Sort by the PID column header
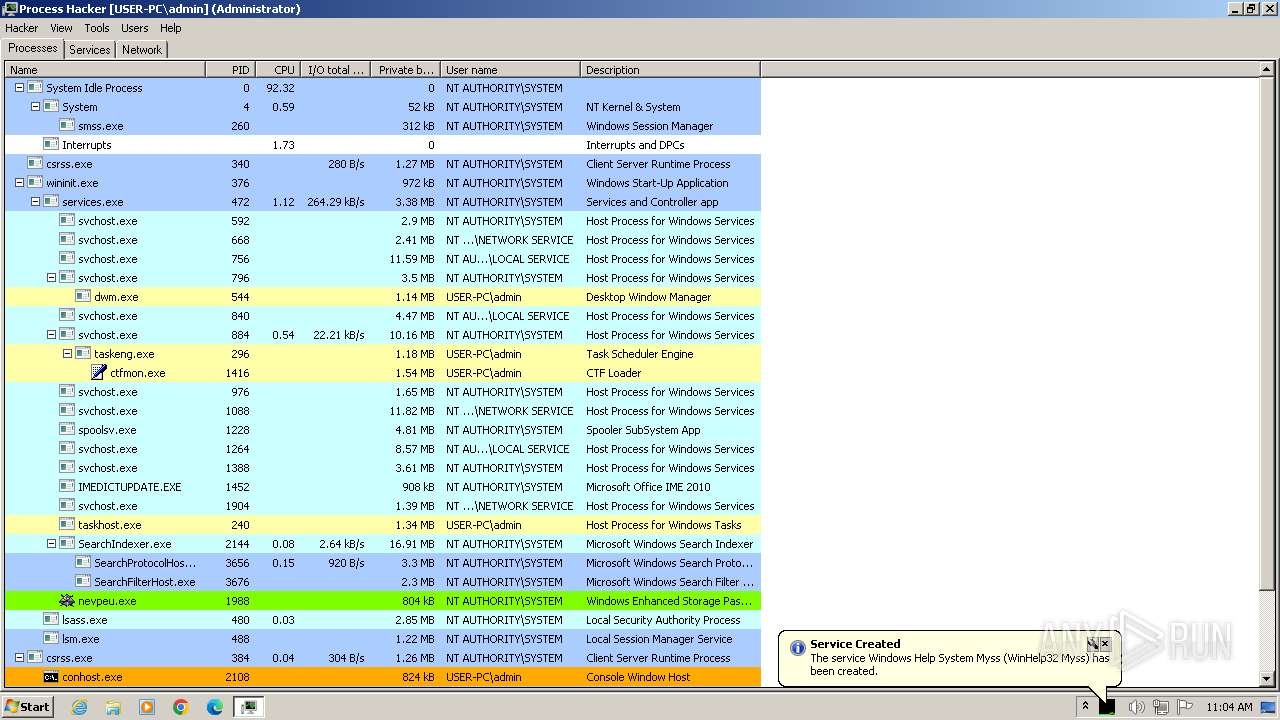The width and height of the screenshot is (1280, 720). (x=230, y=70)
